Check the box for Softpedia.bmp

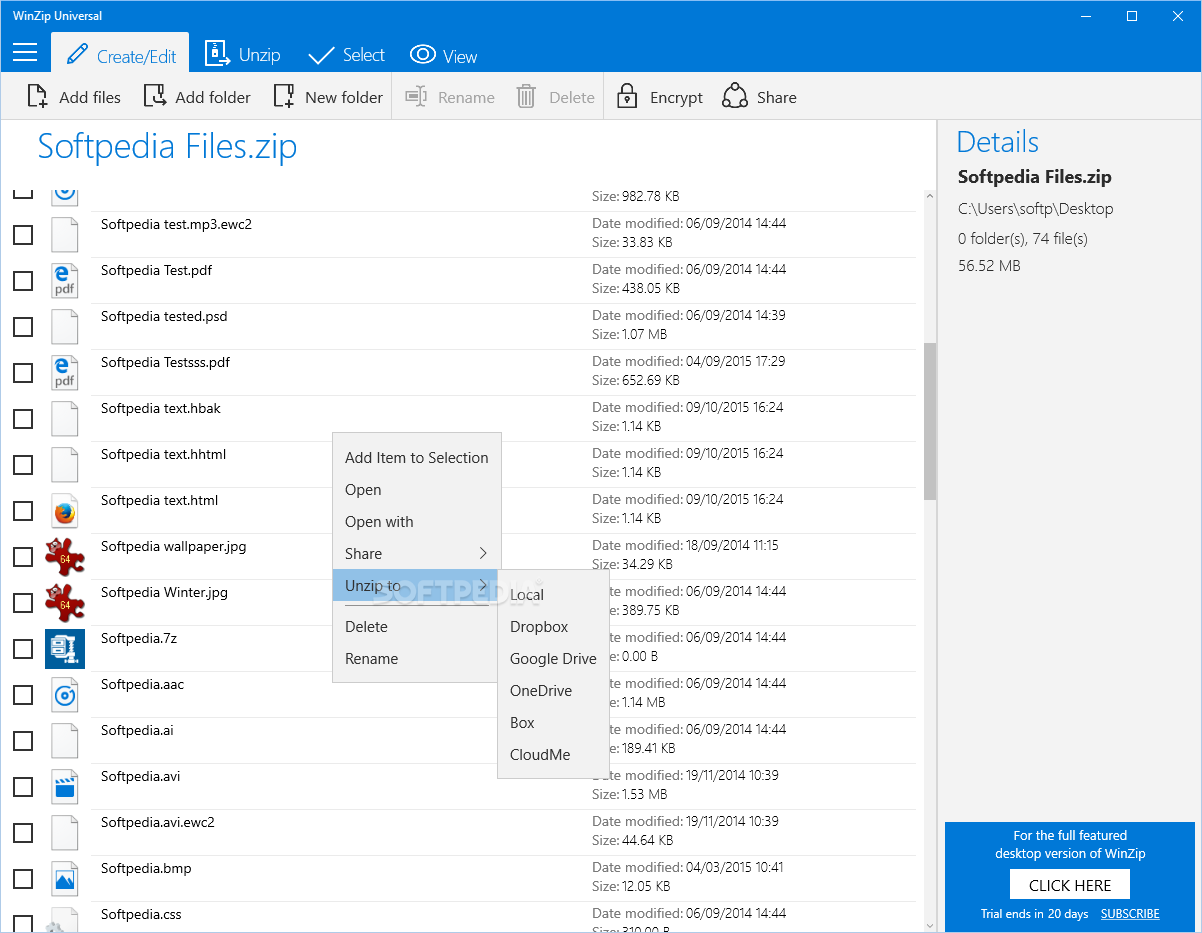(23, 879)
